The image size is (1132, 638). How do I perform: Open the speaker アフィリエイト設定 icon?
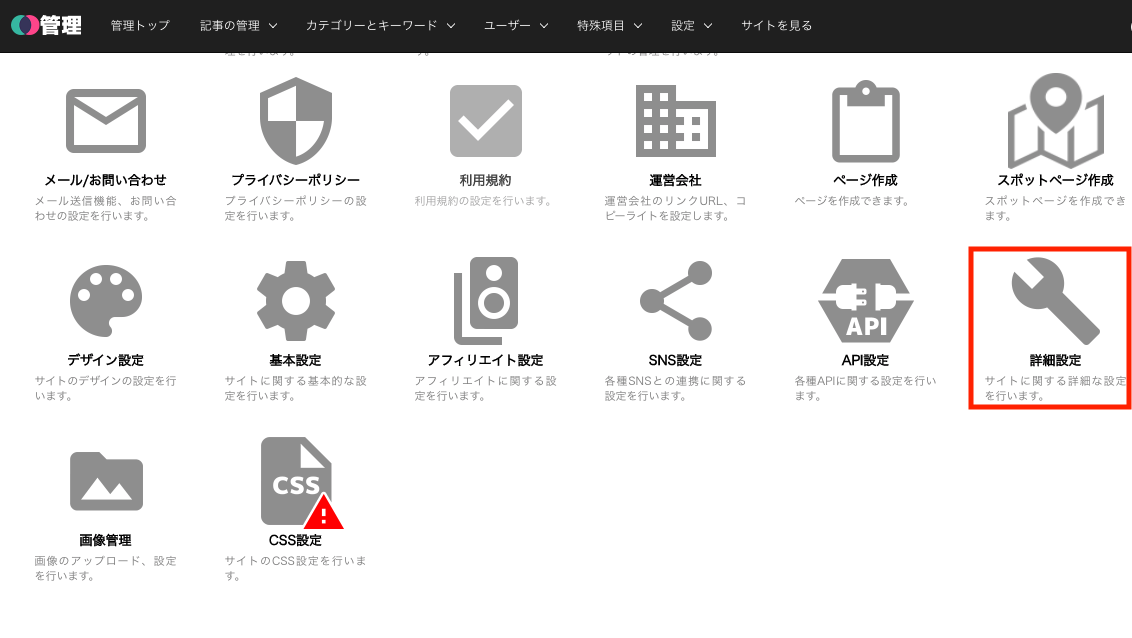(x=485, y=301)
